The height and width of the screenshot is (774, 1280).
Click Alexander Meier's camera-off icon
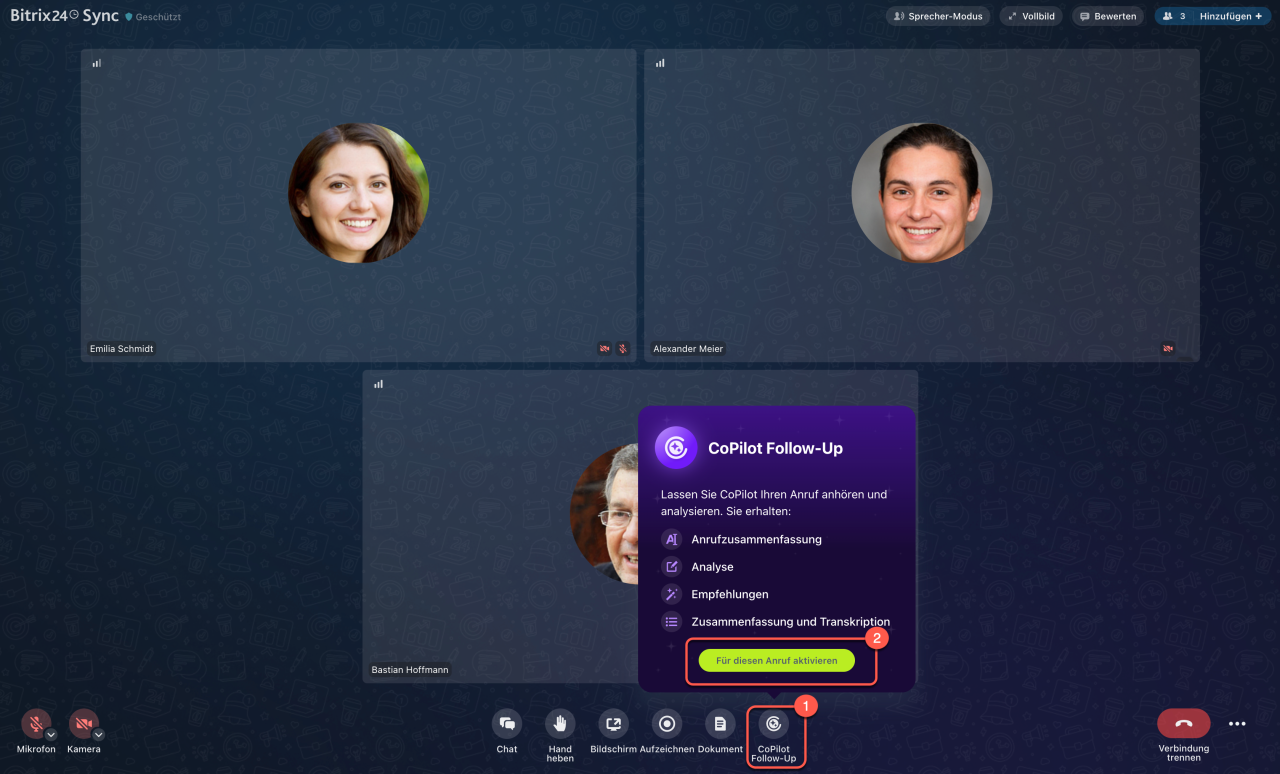click(1168, 349)
